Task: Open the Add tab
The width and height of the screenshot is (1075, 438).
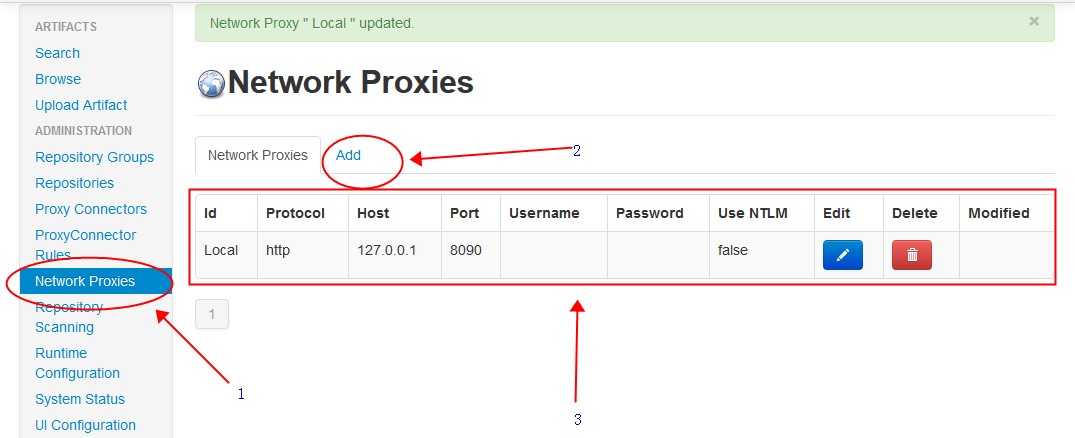Action: pyautogui.click(x=348, y=155)
